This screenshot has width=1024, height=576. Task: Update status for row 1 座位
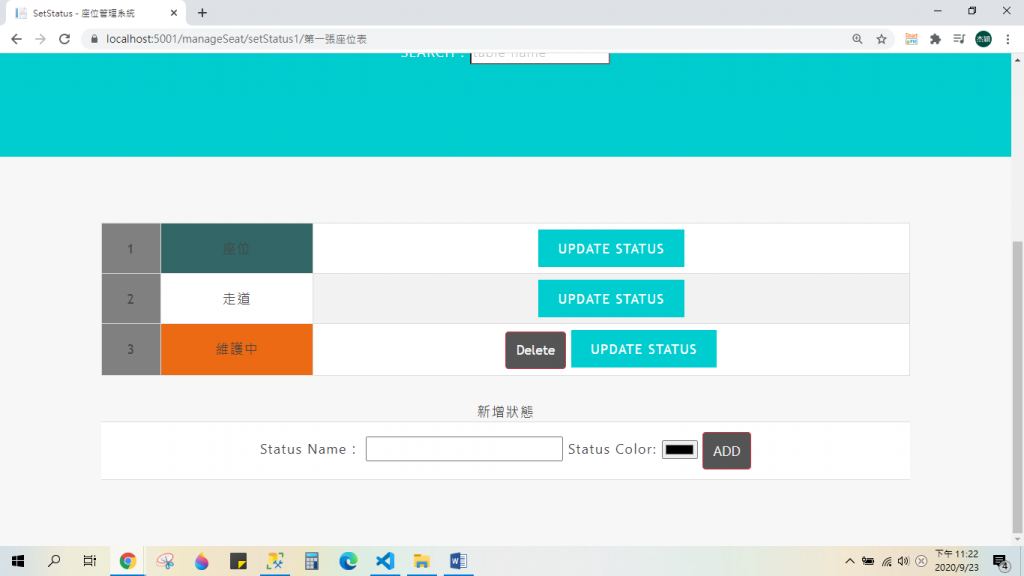tap(611, 248)
